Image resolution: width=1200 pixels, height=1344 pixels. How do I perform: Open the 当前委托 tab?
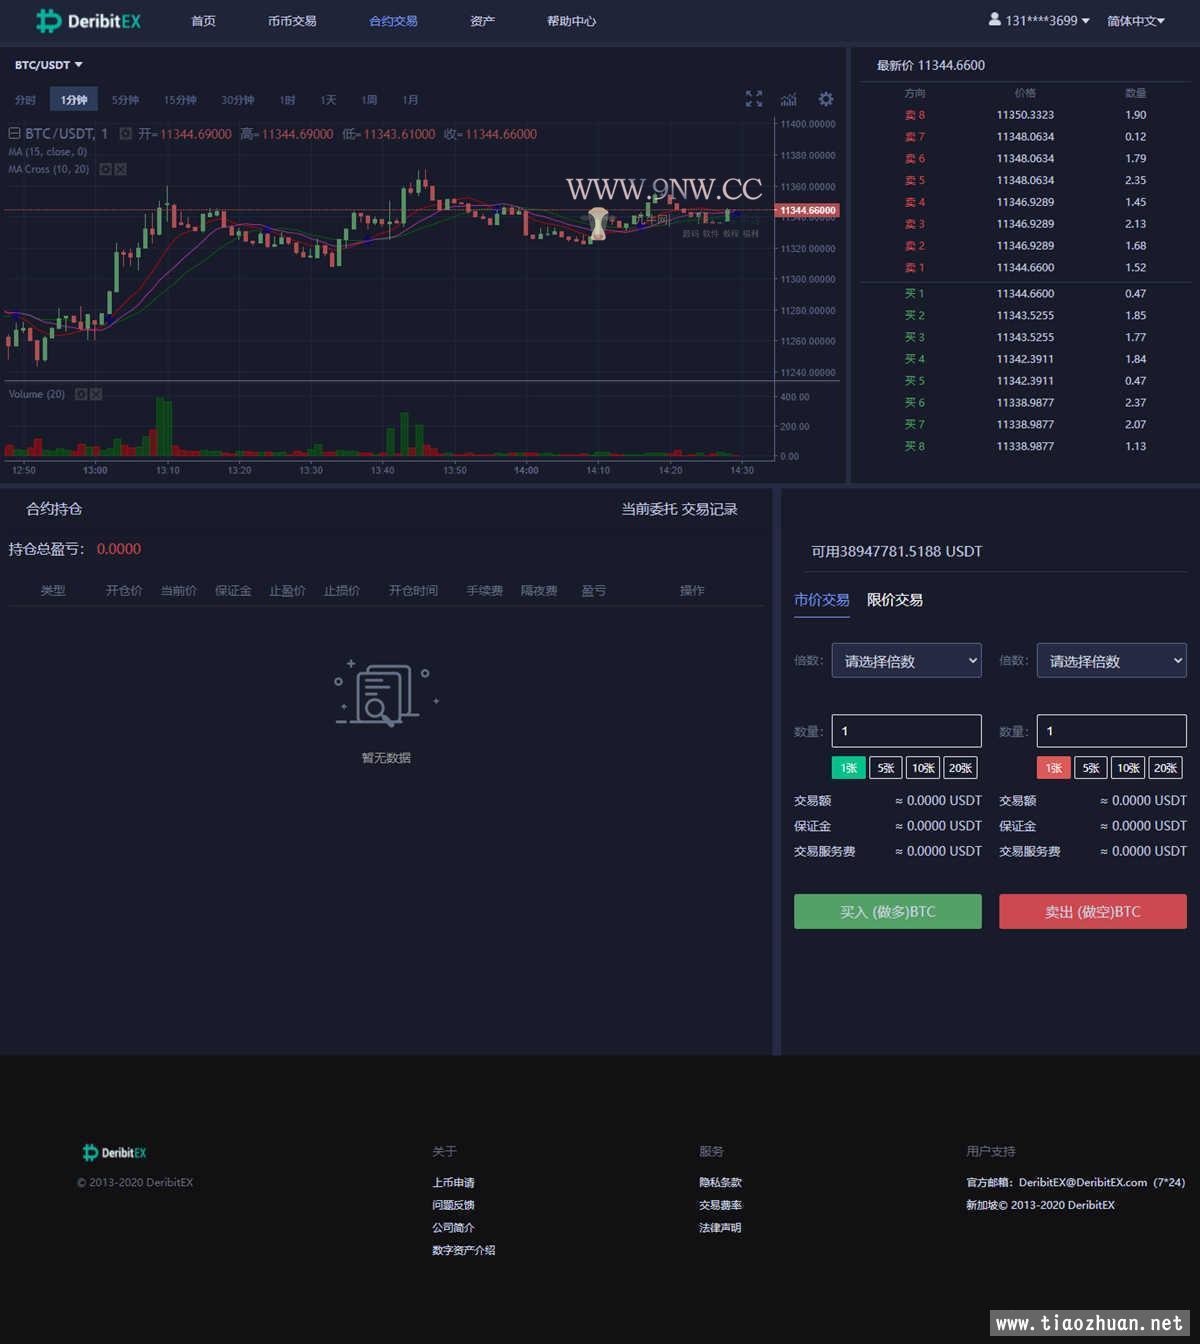pos(649,509)
